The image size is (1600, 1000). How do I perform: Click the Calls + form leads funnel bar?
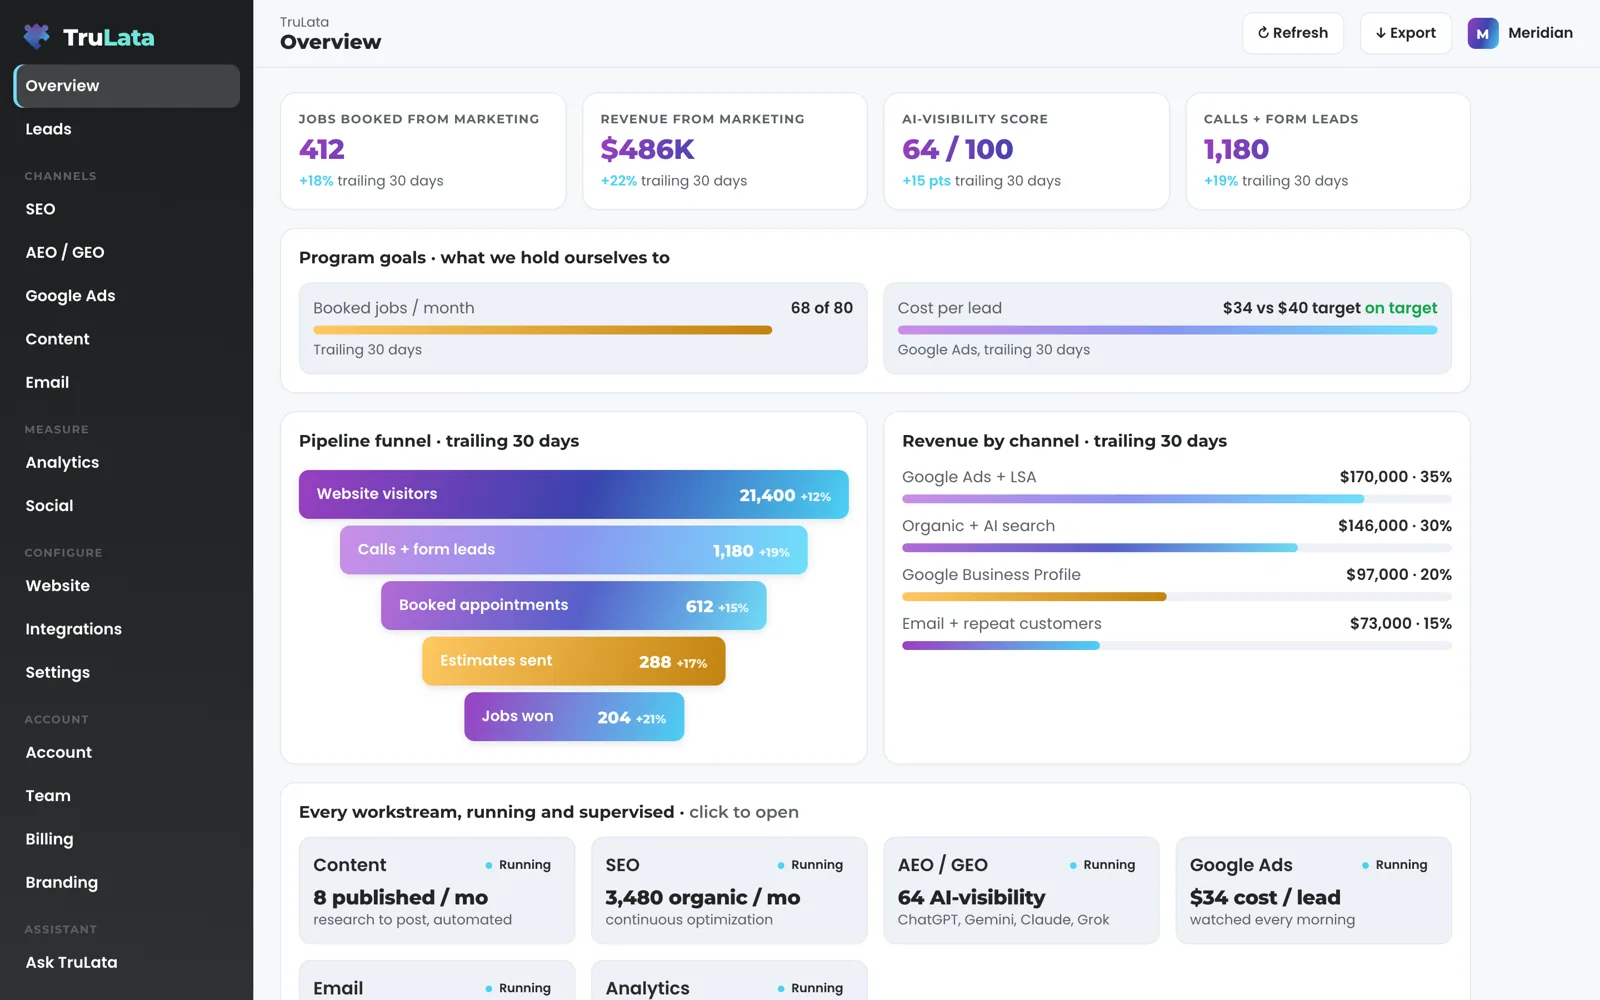click(x=574, y=550)
